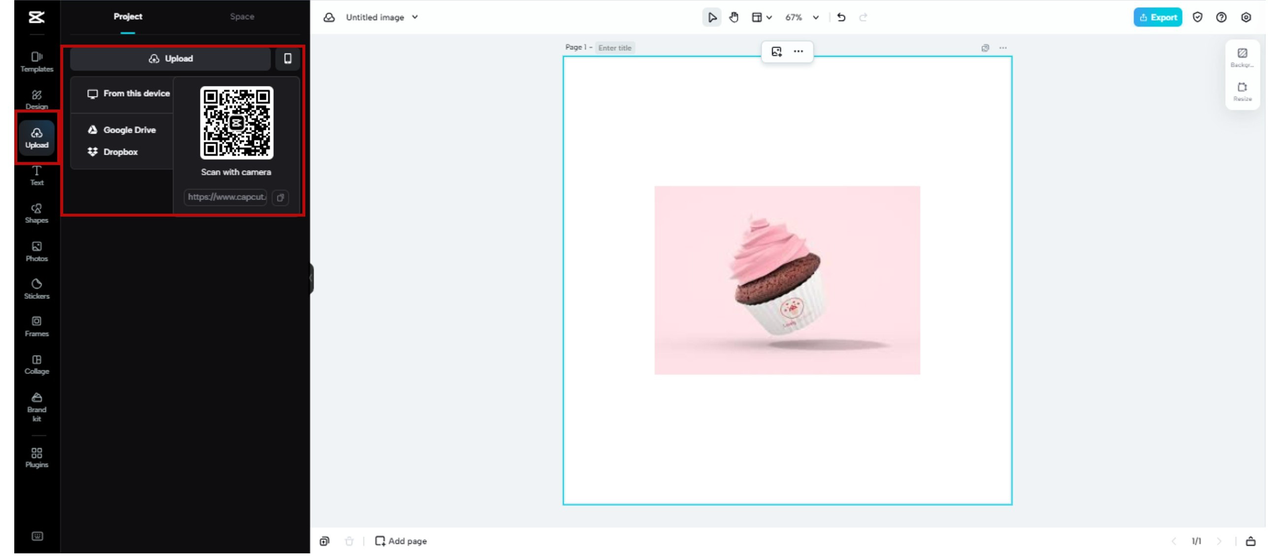Screen dimensions: 1280x558
Task: Click the https://www.capcut URL field
Action: click(x=227, y=197)
